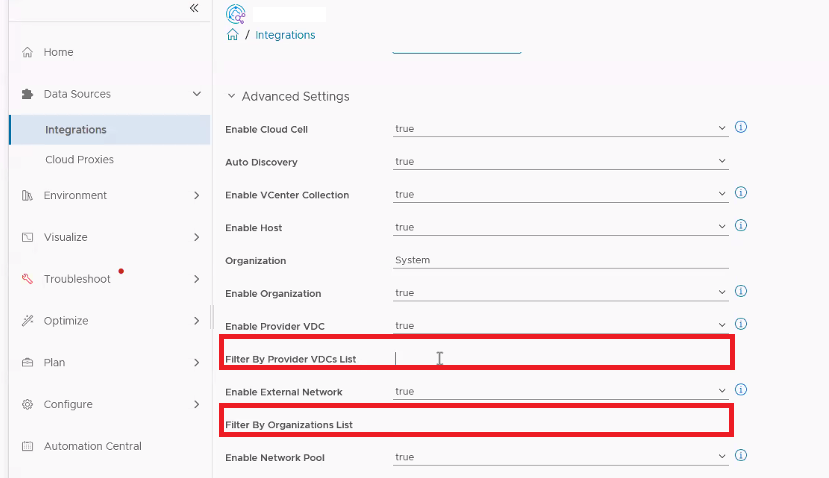Click info icon beside Enable Organization
Screen dimensions: 829x478
741,292
